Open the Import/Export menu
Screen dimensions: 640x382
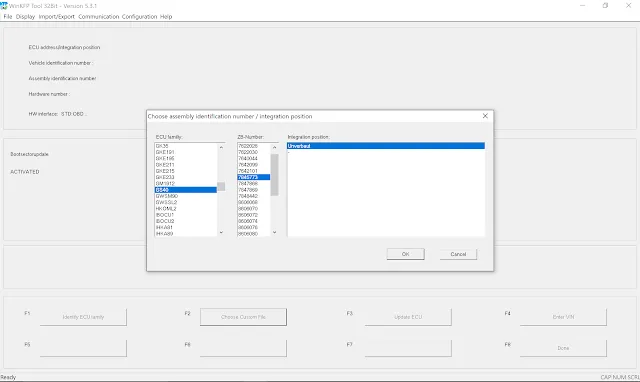[x=56, y=17]
